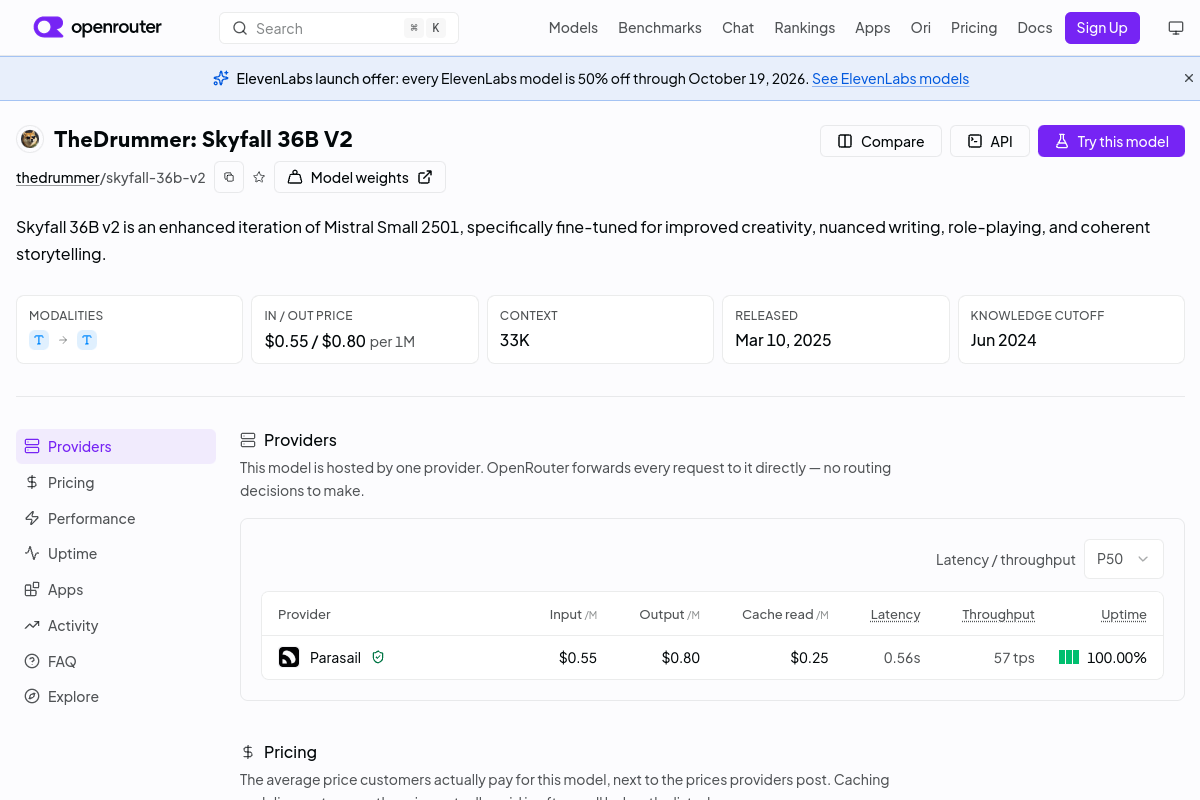Favorite the model with the star icon
The width and height of the screenshot is (1200, 800).
259,177
